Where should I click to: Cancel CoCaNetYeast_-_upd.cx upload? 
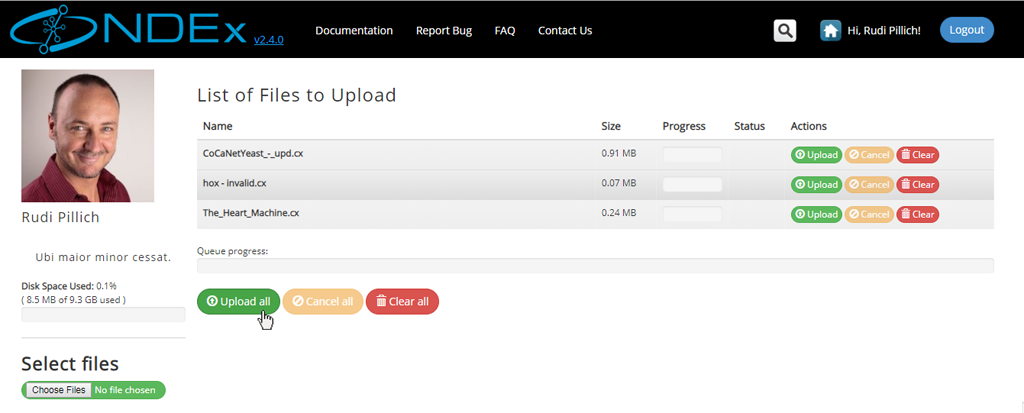tap(869, 155)
